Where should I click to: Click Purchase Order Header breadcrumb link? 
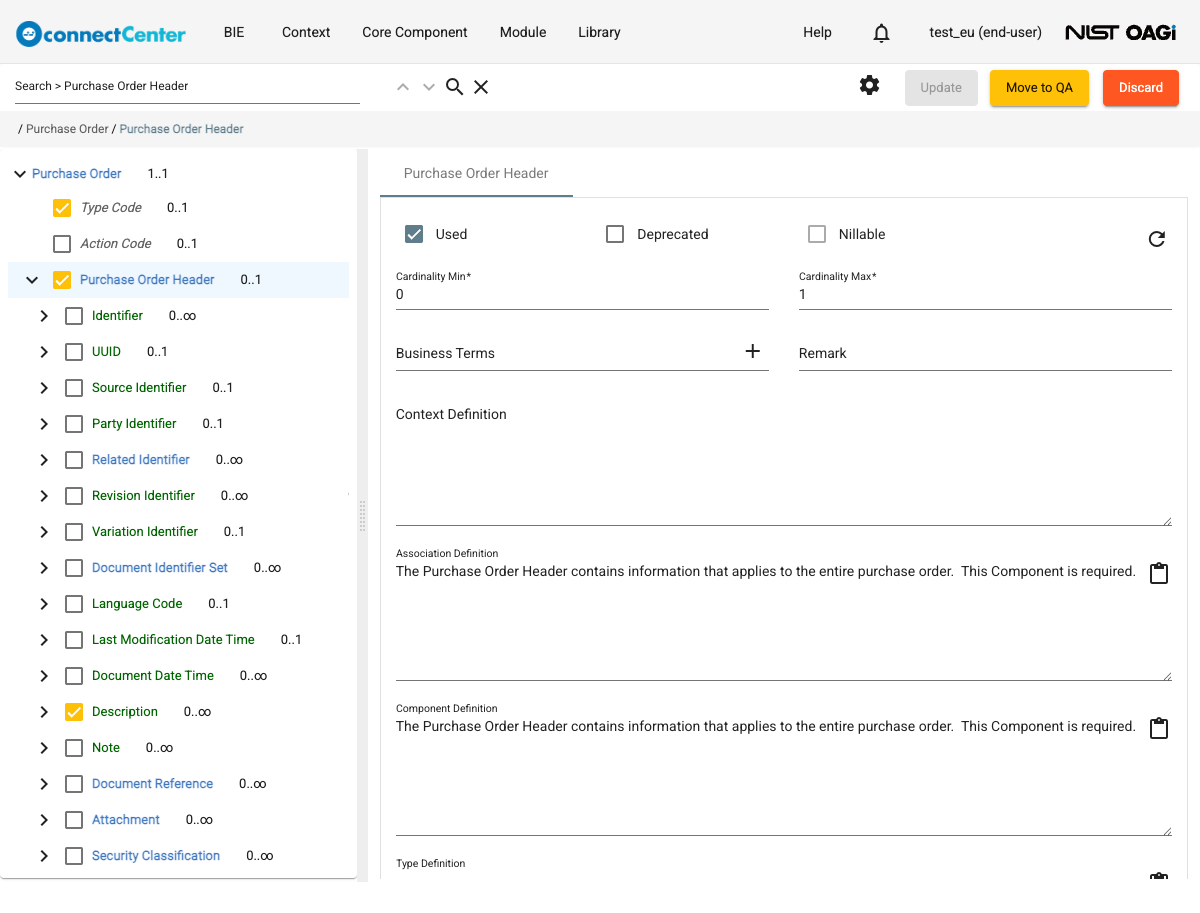point(182,129)
